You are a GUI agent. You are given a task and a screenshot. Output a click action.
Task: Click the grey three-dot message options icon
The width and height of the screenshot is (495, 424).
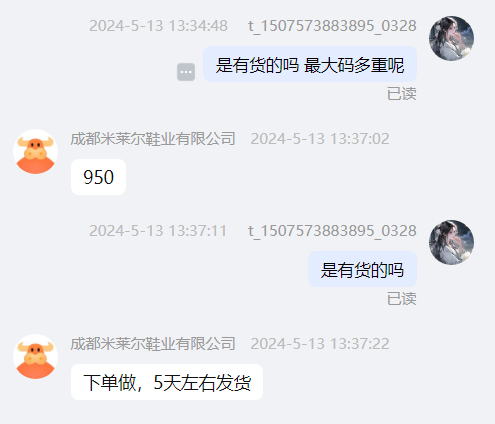pos(186,72)
